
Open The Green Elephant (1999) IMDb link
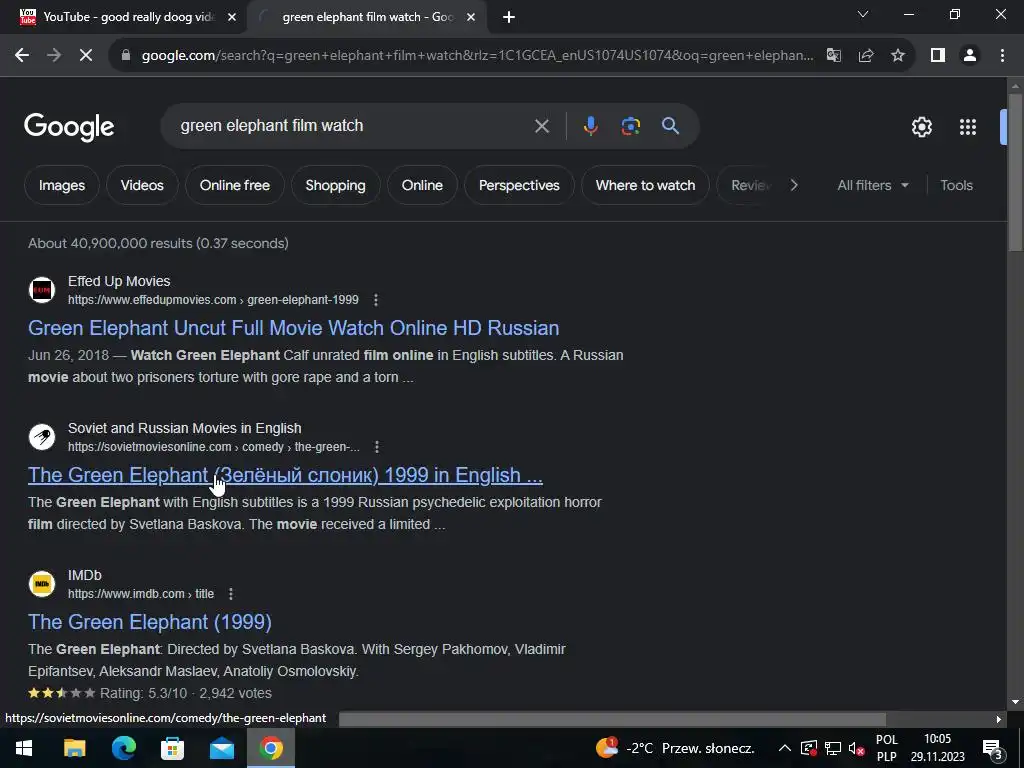(x=150, y=622)
